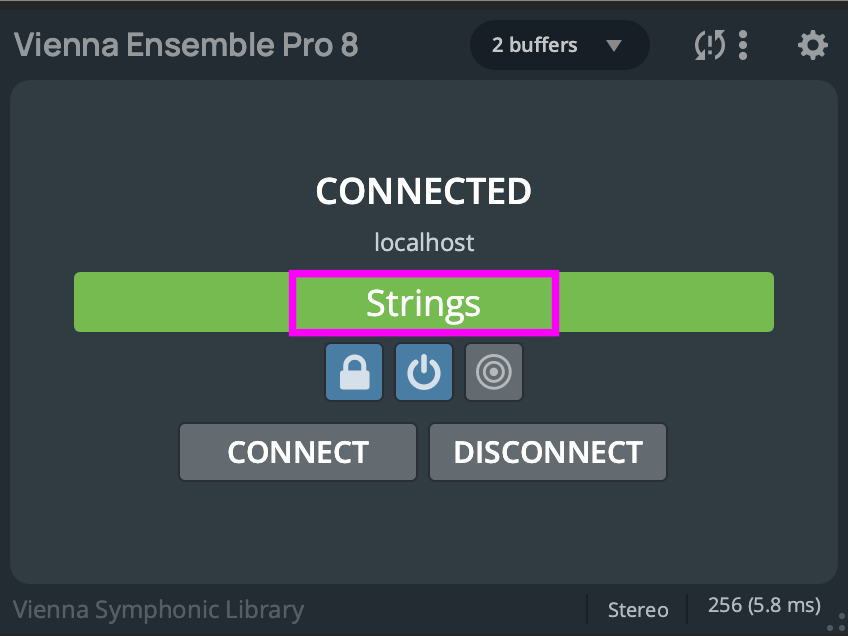This screenshot has height=636, width=849.
Task: Toggle the lock icon under Strings
Action: 354,372
